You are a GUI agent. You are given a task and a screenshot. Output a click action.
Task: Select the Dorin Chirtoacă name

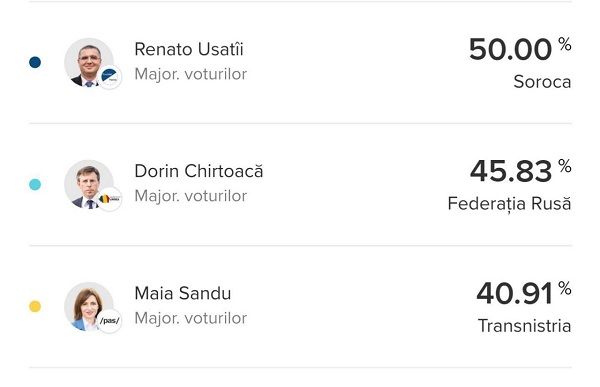point(199,171)
